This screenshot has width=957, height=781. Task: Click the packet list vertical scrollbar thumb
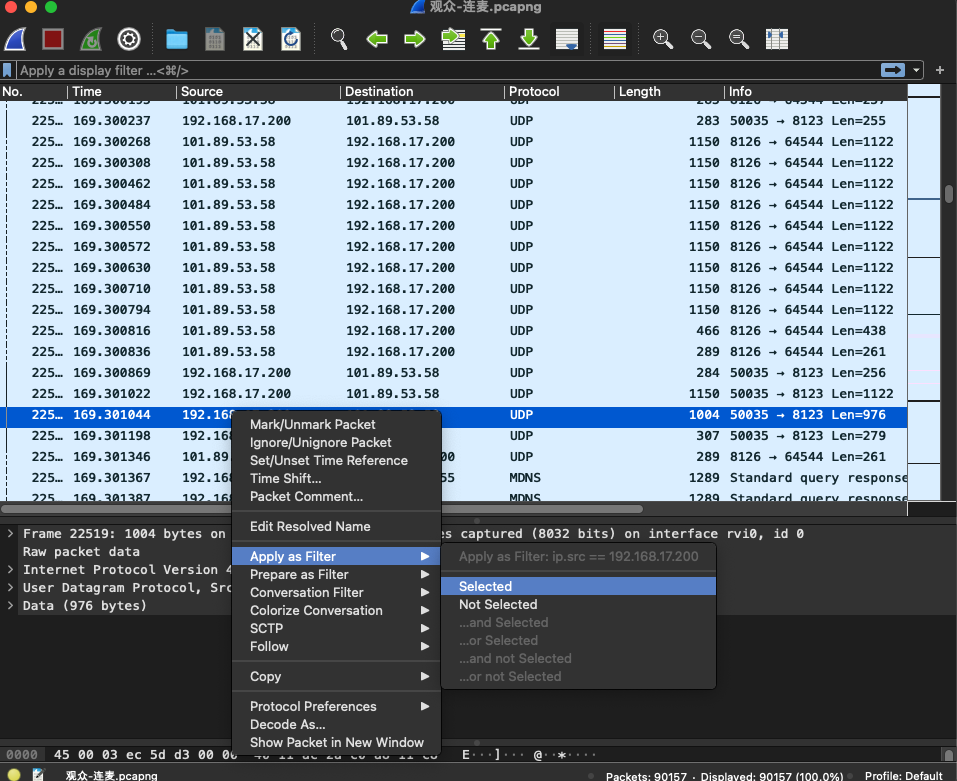point(949,194)
